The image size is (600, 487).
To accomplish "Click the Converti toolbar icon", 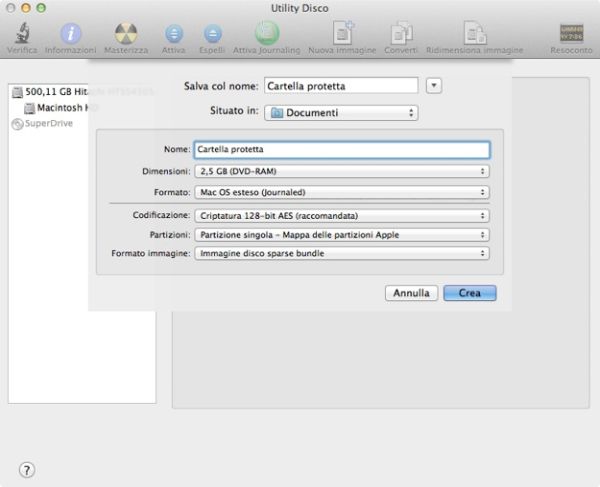I will [401, 33].
